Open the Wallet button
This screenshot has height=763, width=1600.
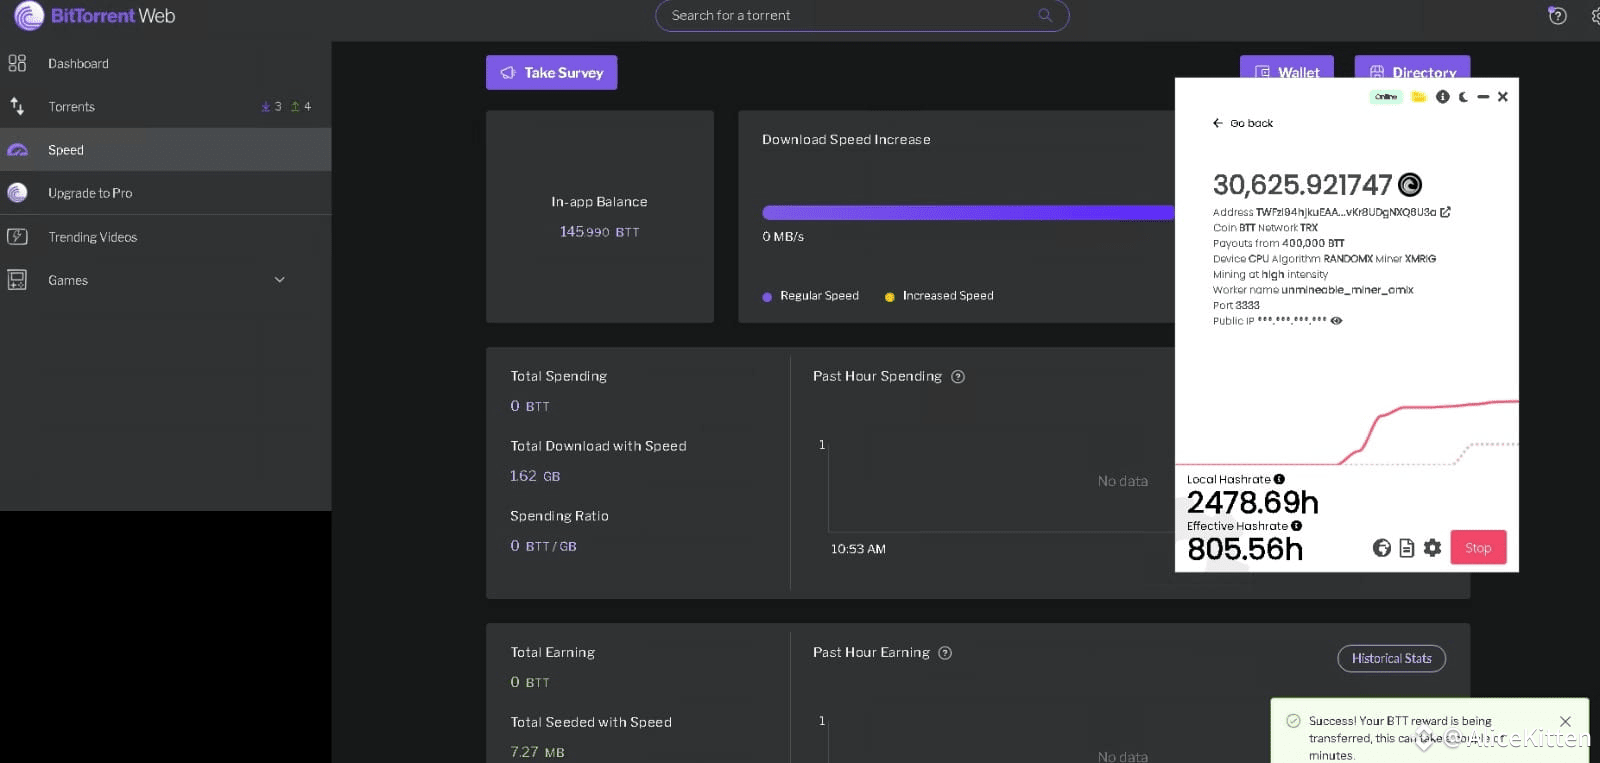(1287, 68)
